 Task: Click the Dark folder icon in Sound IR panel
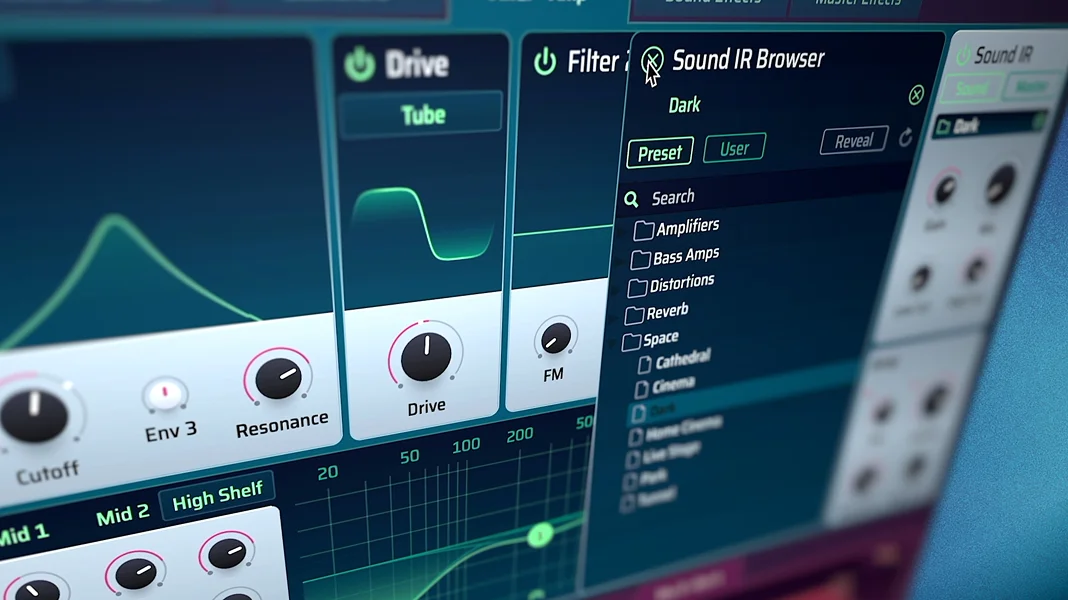tap(942, 127)
